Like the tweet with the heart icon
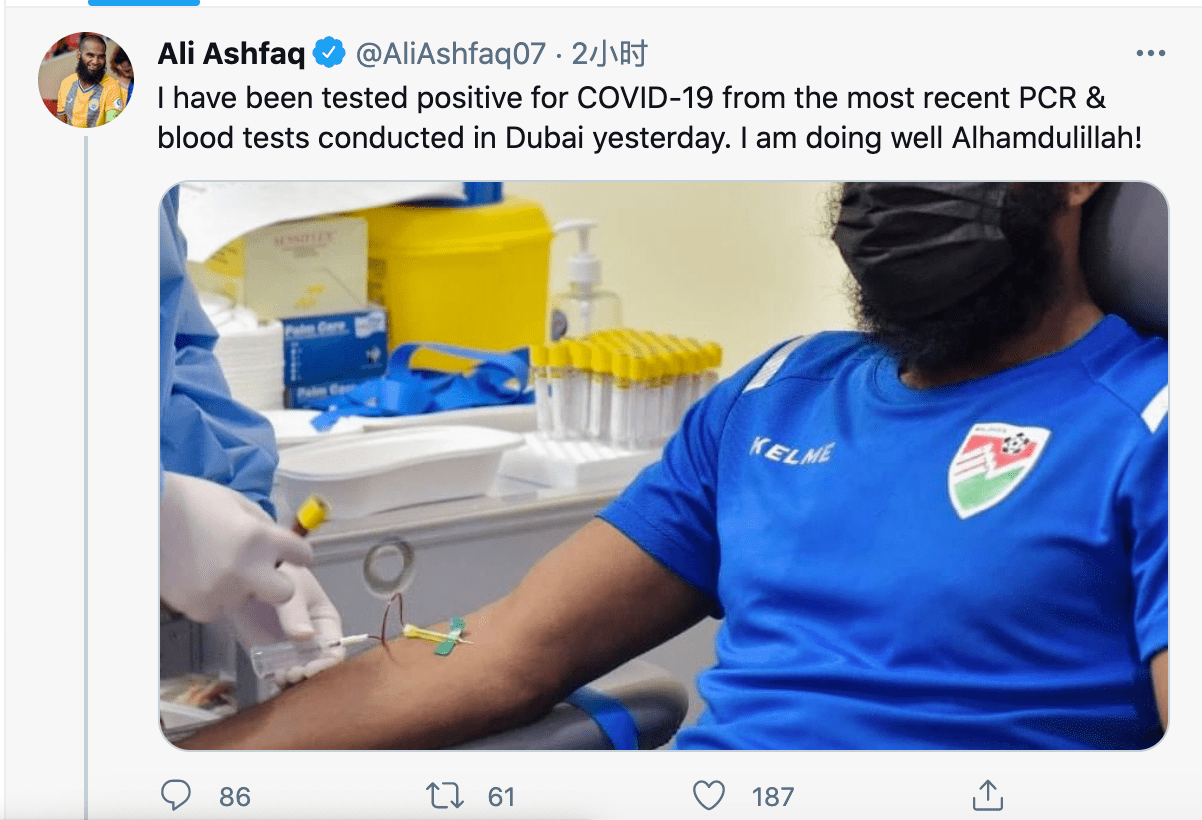The image size is (1202, 820). click(x=709, y=795)
